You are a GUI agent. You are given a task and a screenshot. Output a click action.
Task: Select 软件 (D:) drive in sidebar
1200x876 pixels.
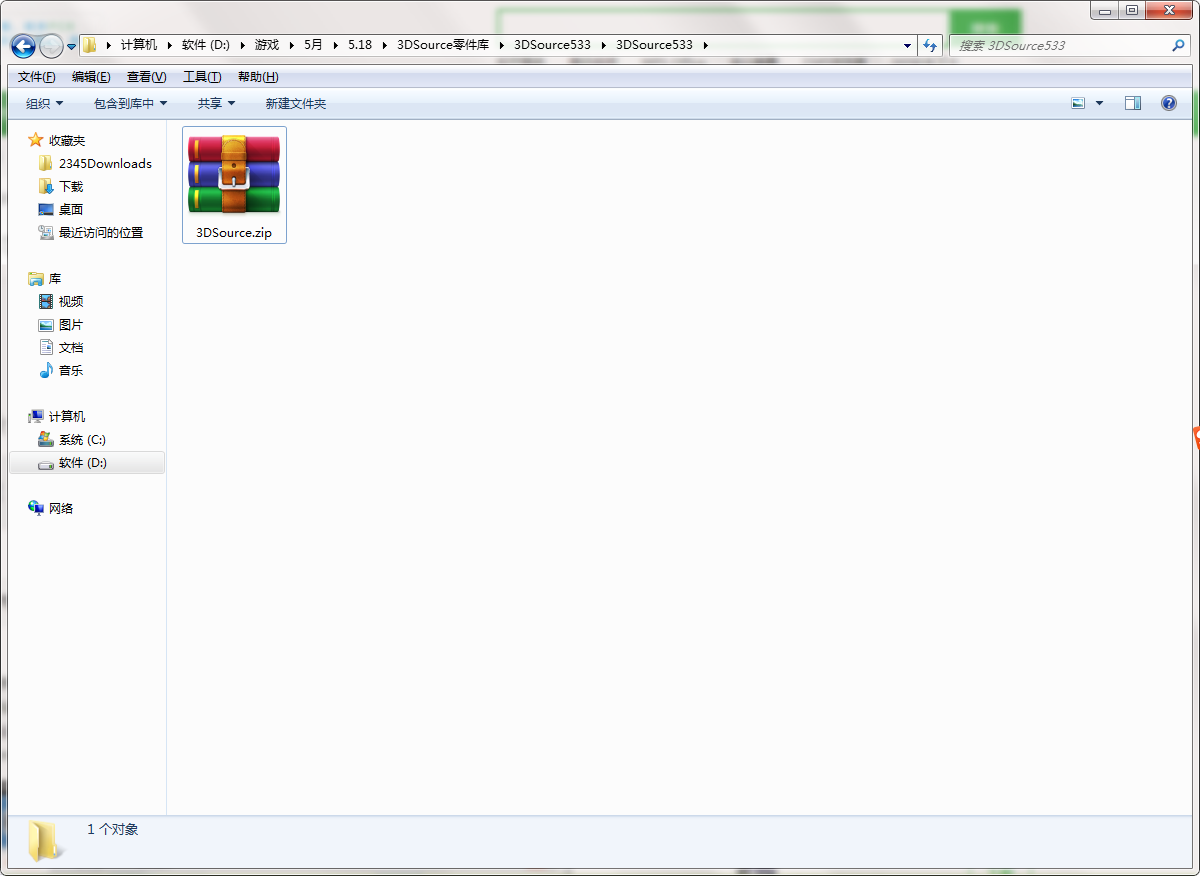[82, 463]
